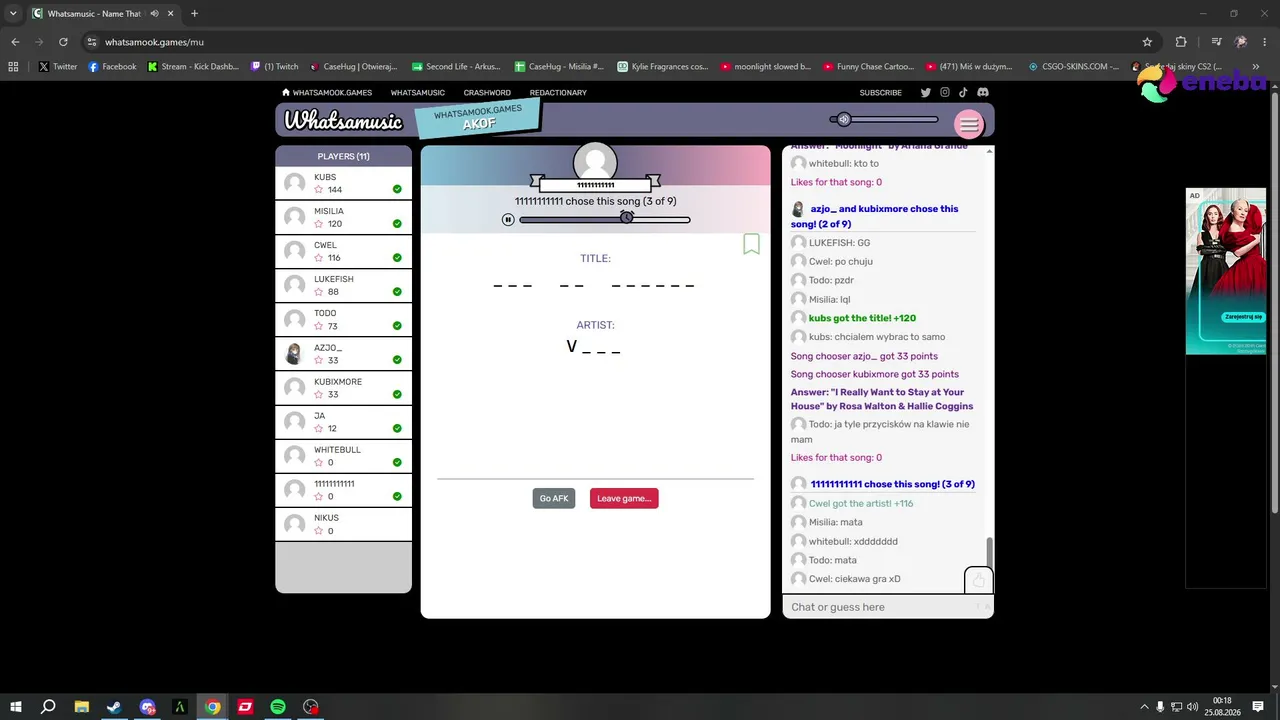
Task: Mute the tab via speaker icon
Action: click(x=153, y=14)
